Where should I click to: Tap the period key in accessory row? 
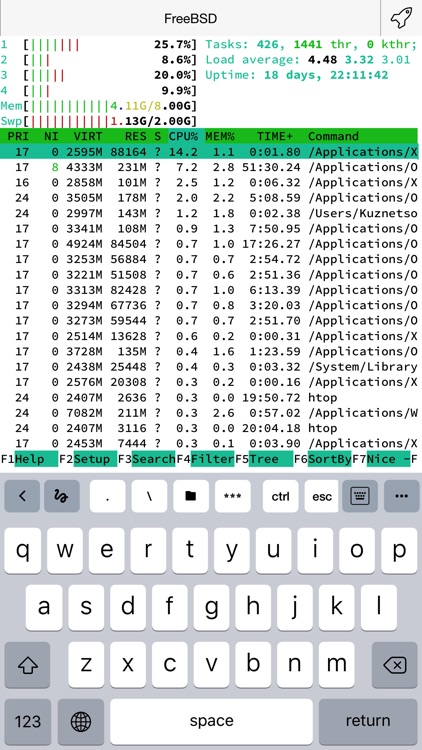(x=108, y=496)
